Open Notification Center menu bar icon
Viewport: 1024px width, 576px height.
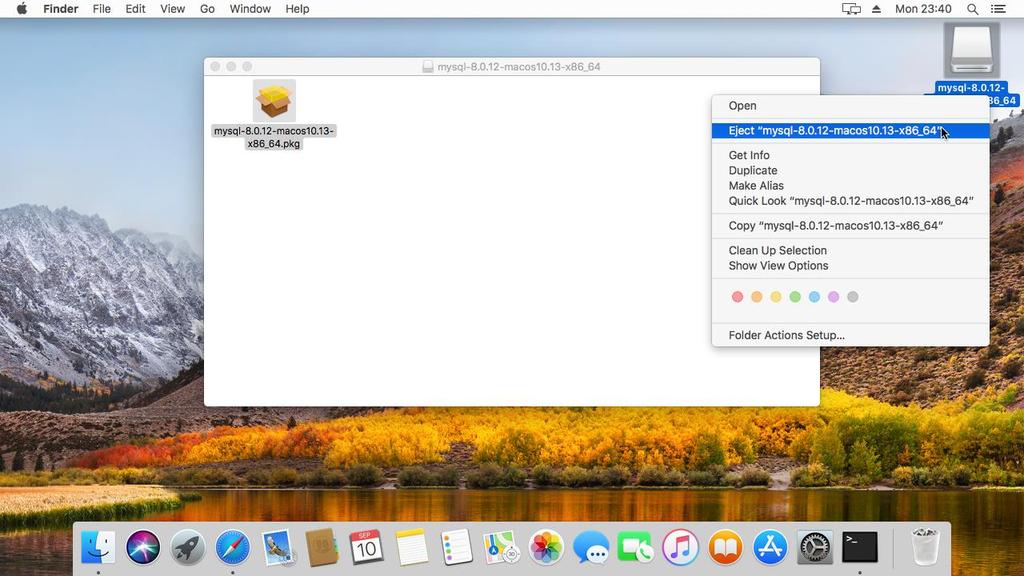(x=998, y=9)
